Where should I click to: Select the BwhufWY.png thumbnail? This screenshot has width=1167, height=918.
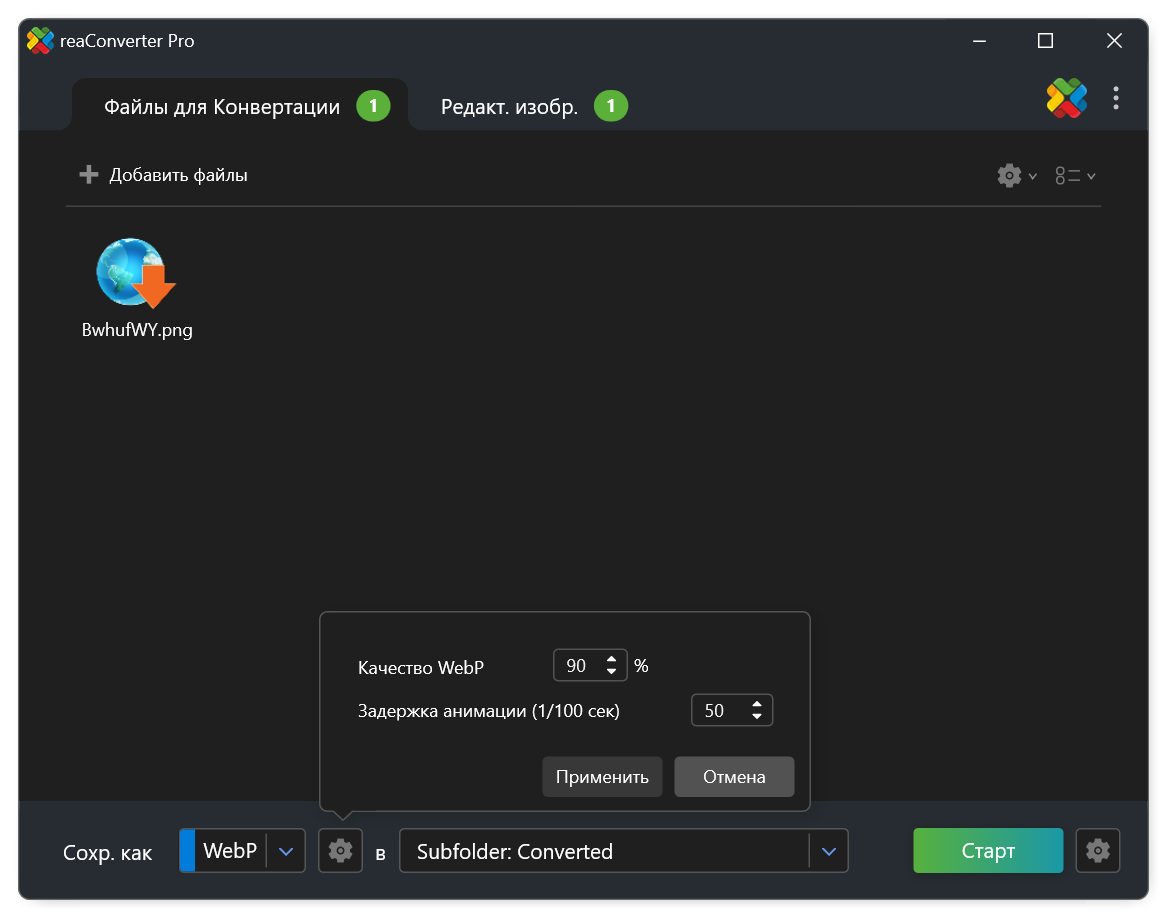[136, 289]
